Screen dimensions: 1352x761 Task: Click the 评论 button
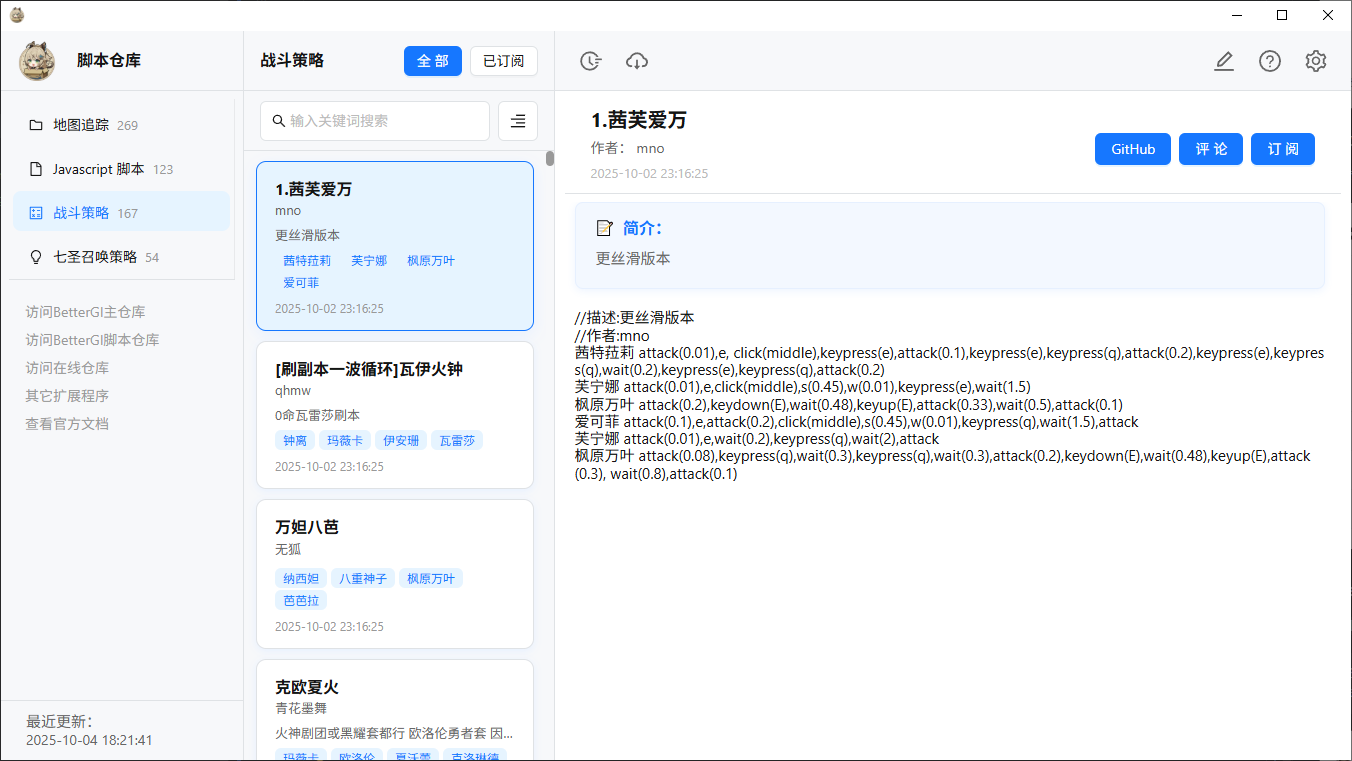[1210, 149]
